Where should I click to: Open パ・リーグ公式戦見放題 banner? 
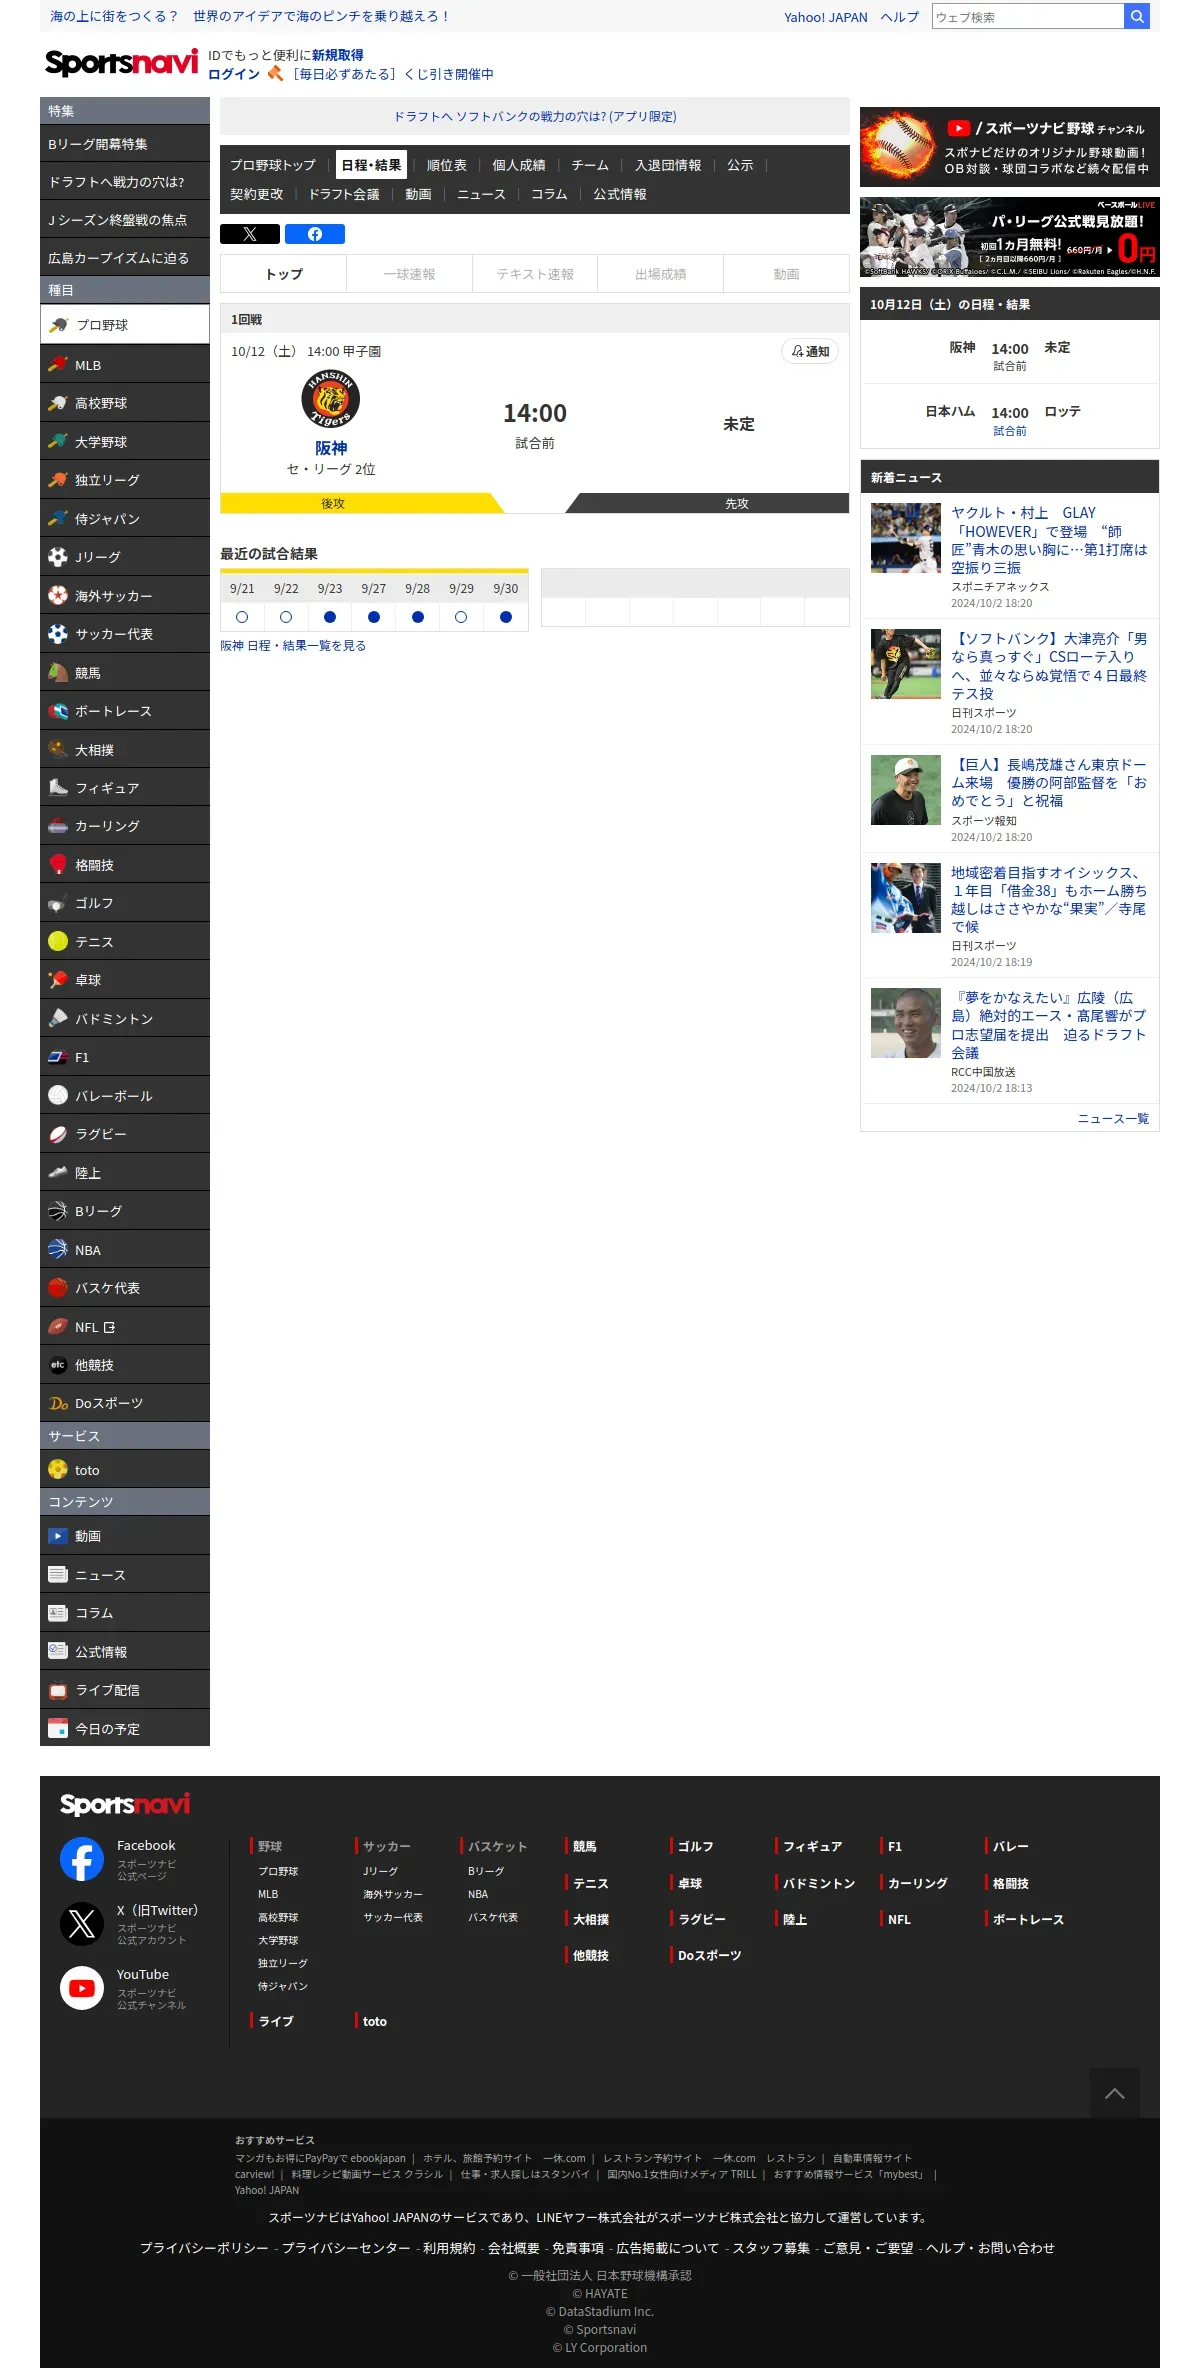click(x=1010, y=237)
